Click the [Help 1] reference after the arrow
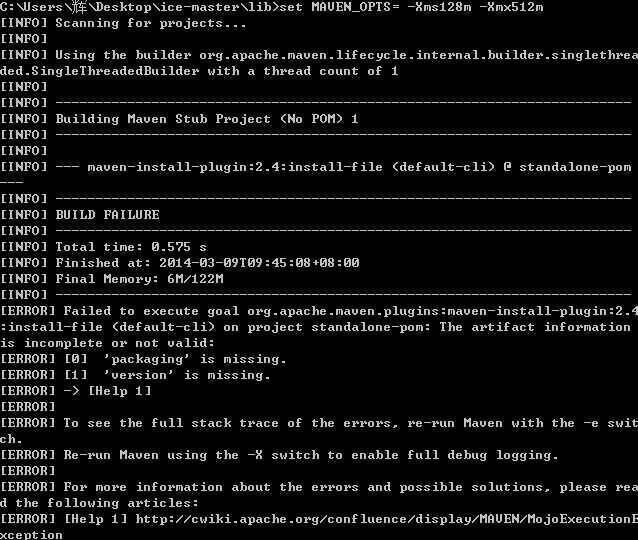This screenshot has height=540, width=638. pyautogui.click(x=120, y=391)
